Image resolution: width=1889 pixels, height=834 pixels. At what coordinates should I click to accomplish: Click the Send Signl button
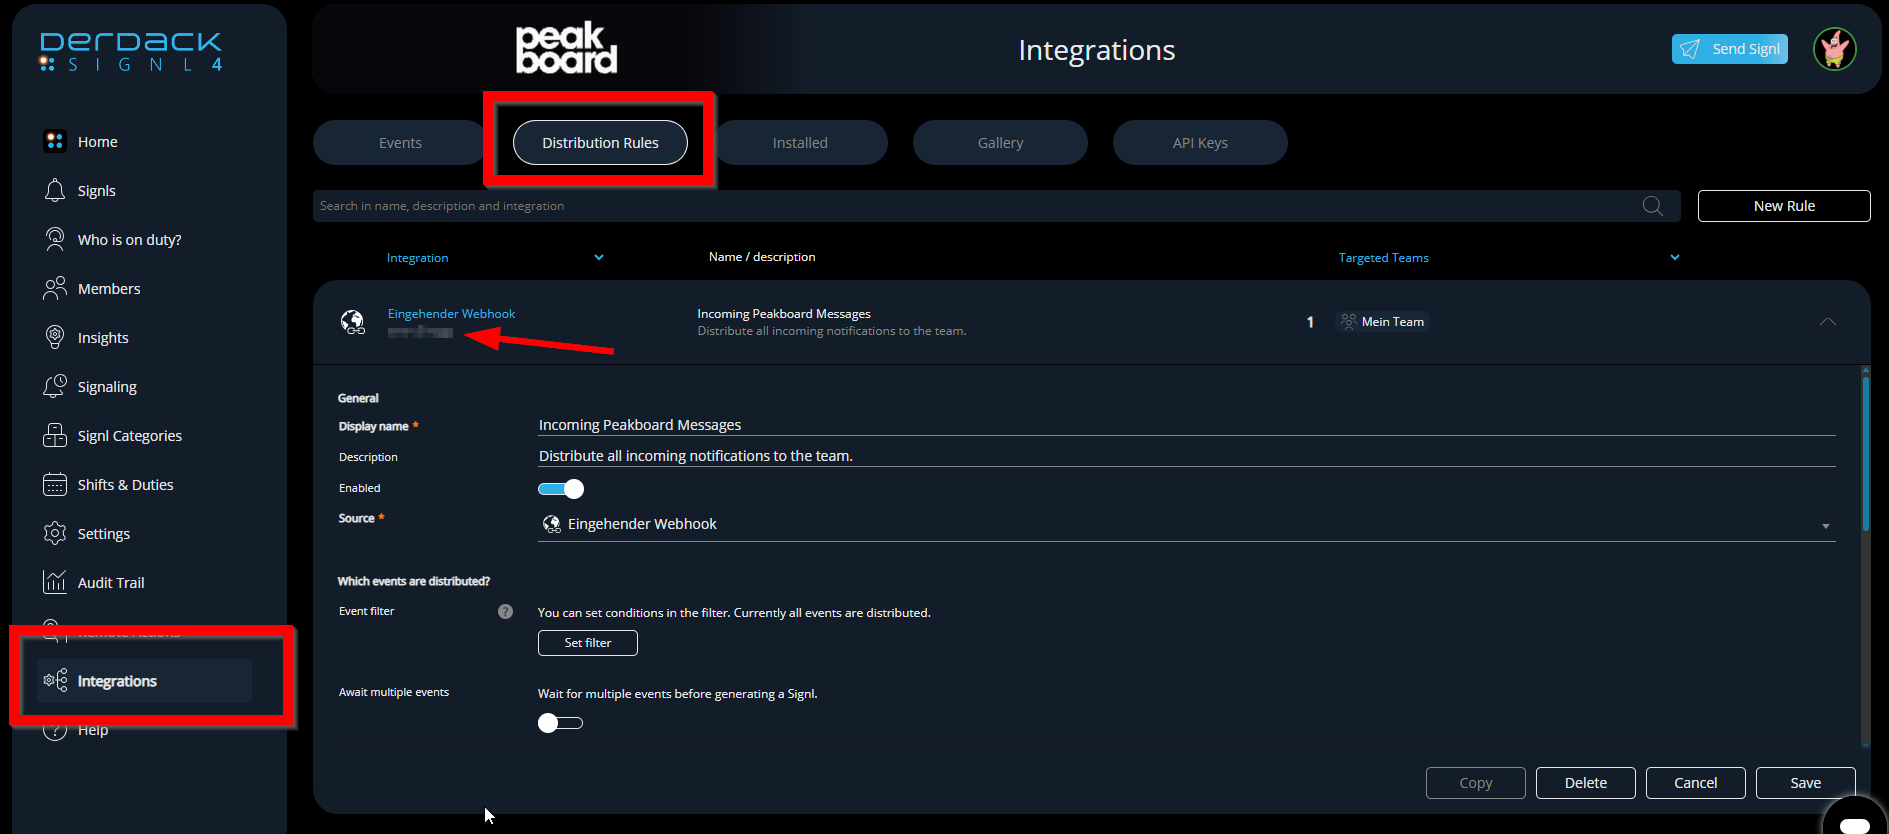click(1730, 49)
